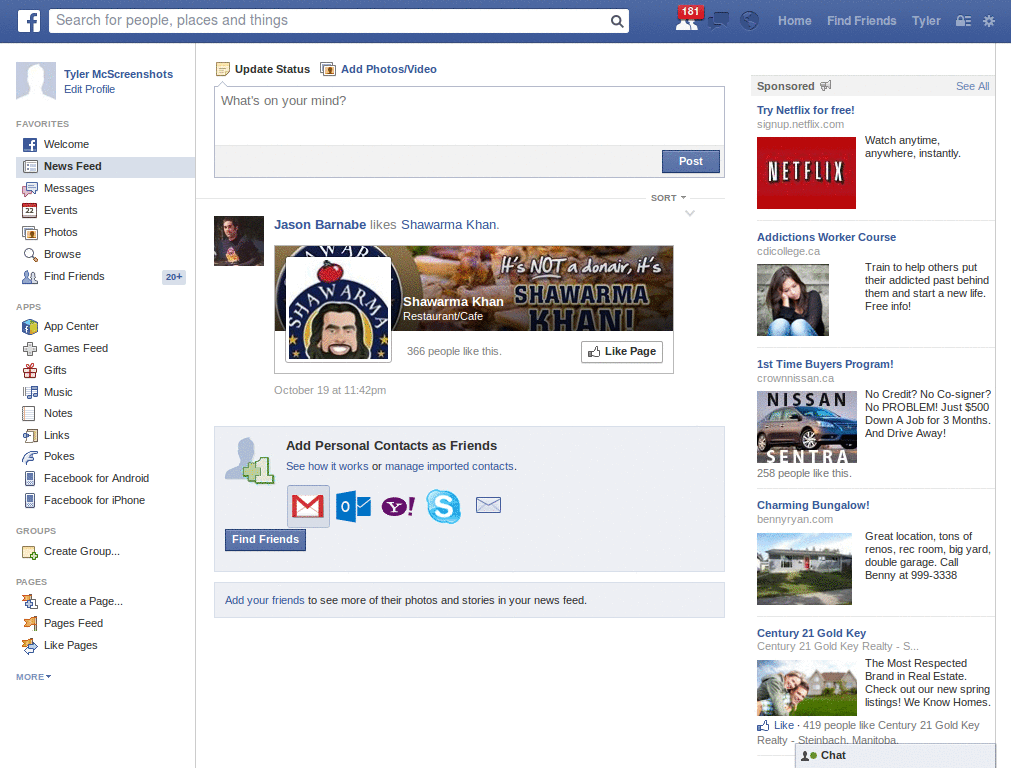The width and height of the screenshot is (1024, 768).
Task: Open the hide-story arrow on Jason's post
Action: (689, 213)
